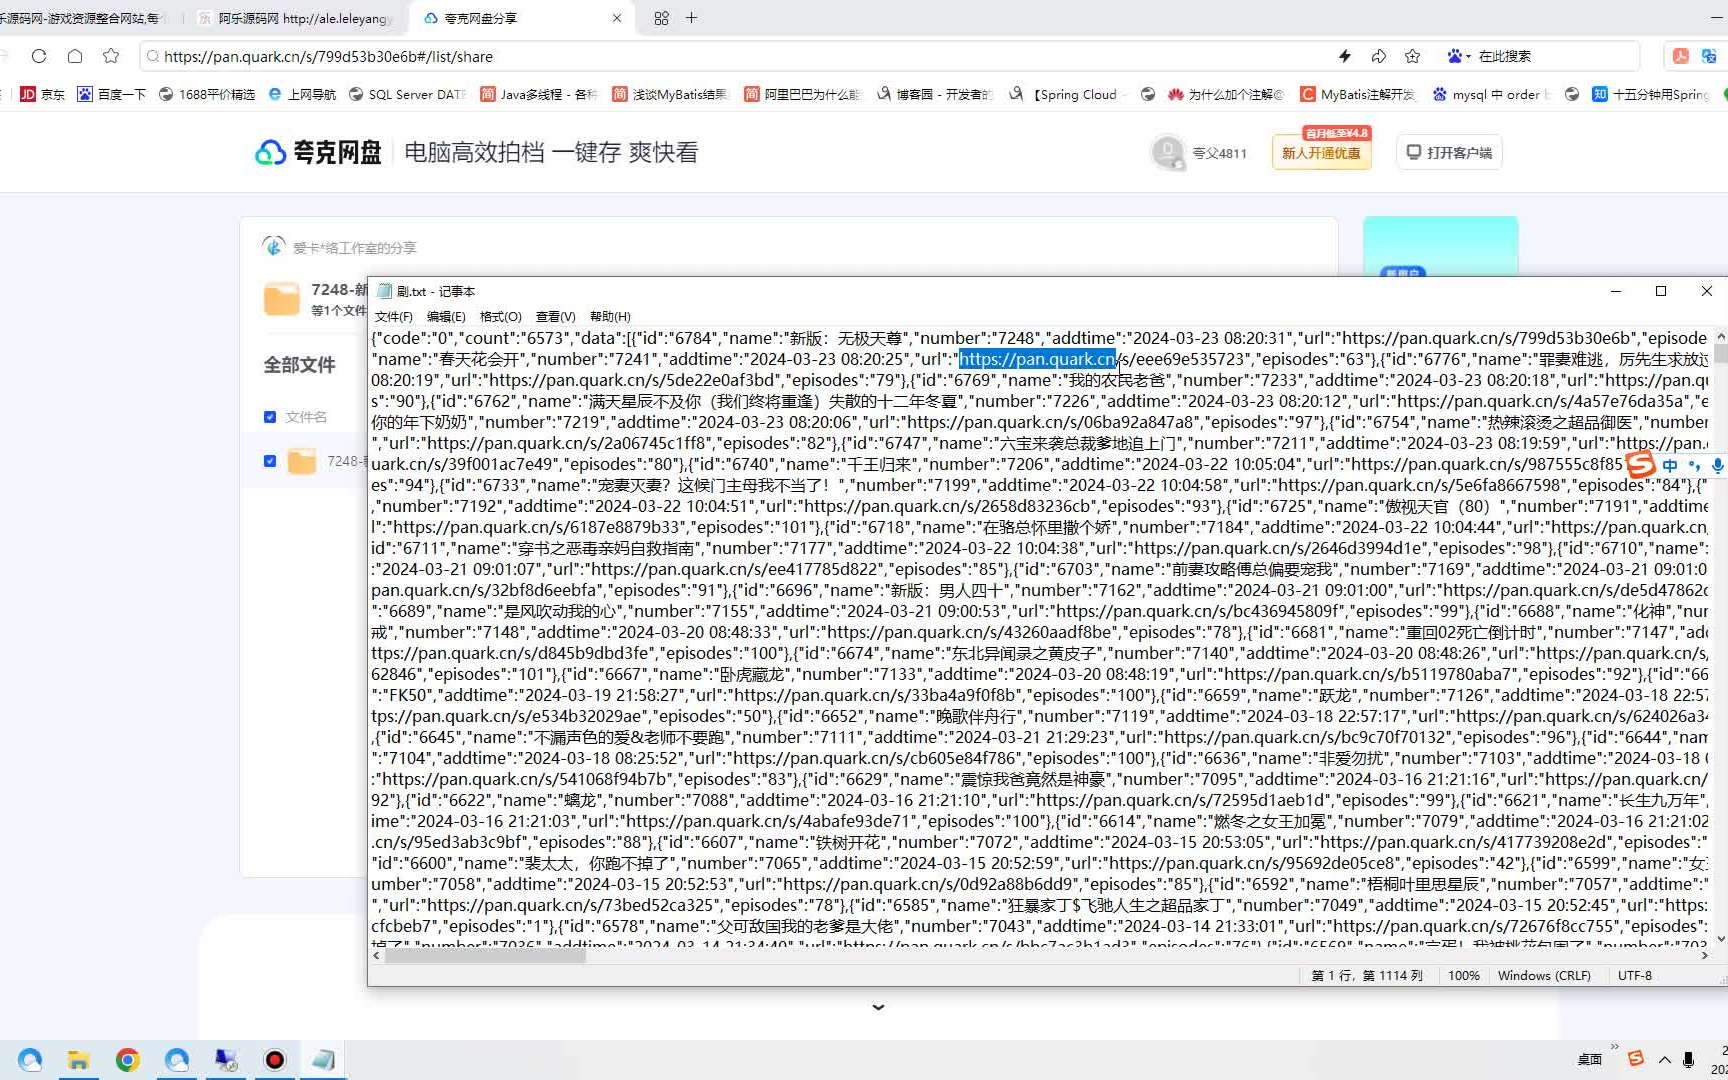Open the 编辑(E) menu in Notepad
This screenshot has width=1728, height=1080.
point(446,316)
